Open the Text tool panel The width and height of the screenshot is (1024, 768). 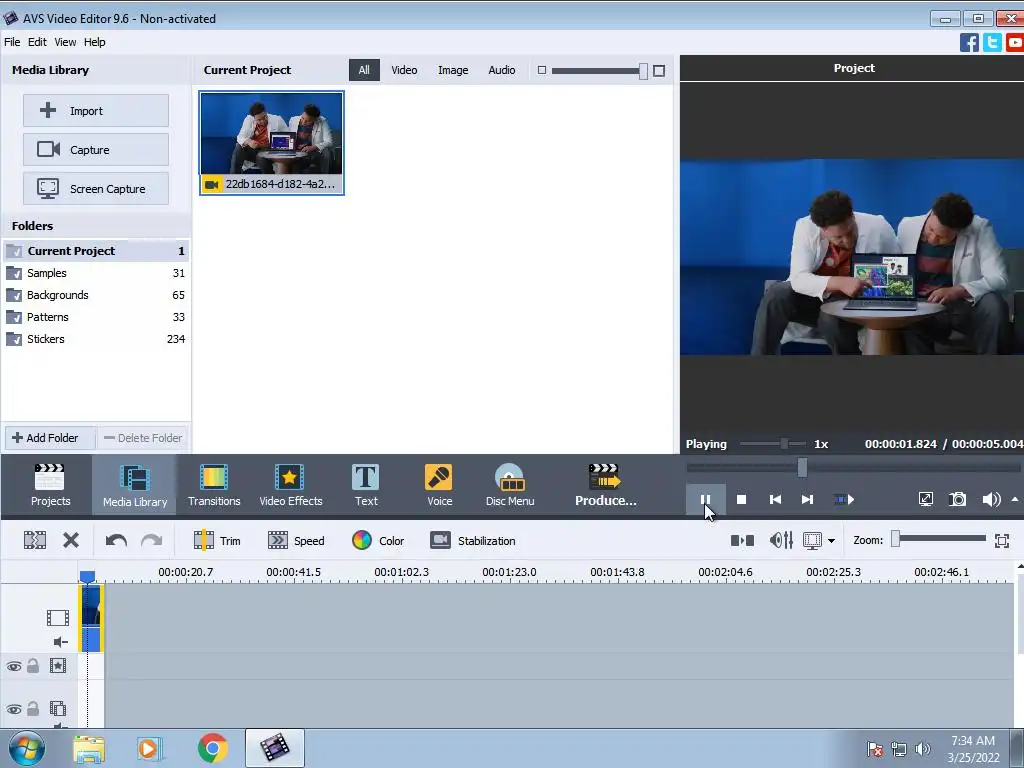(x=366, y=485)
